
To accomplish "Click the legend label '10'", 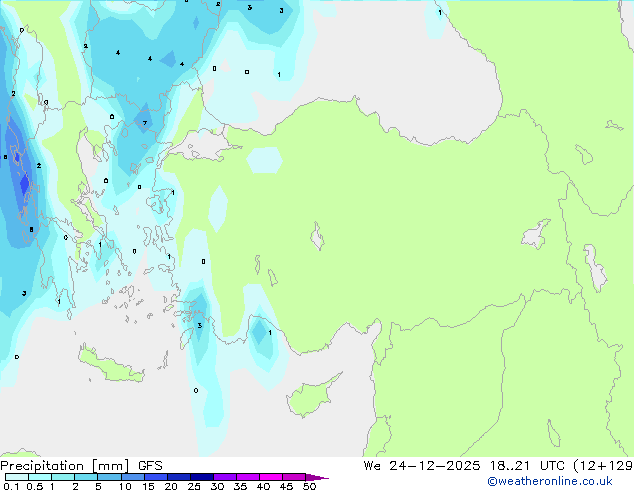I will (x=125, y=486).
